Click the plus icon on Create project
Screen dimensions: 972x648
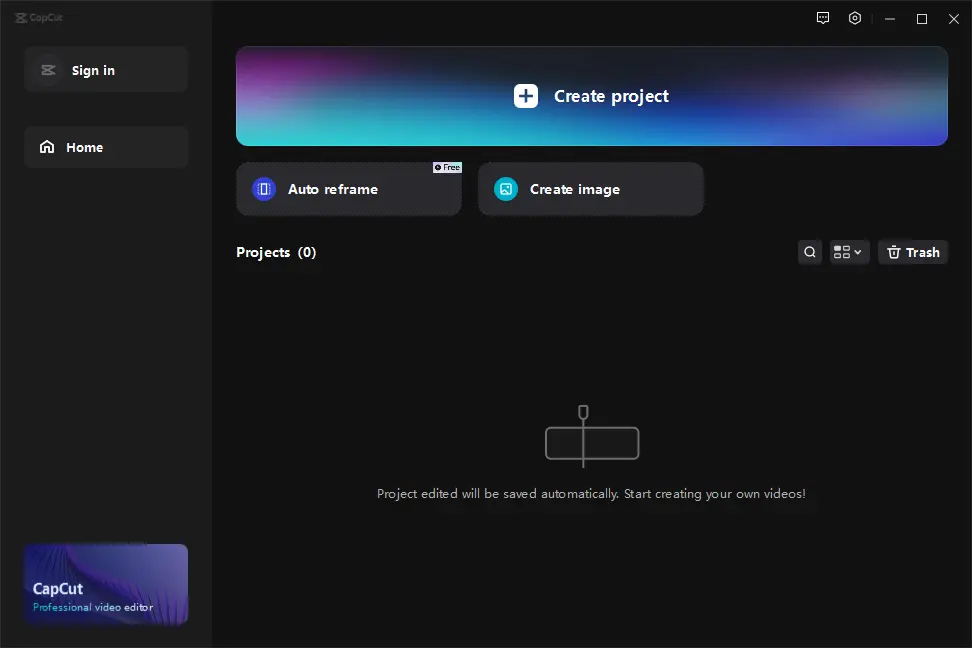tap(526, 96)
